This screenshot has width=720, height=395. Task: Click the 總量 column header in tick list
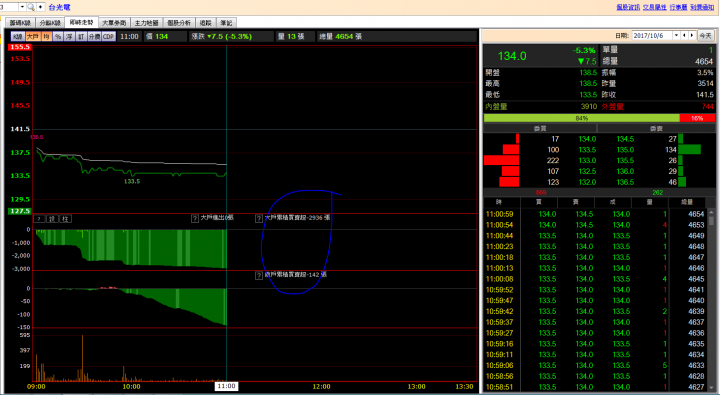[x=686, y=202]
